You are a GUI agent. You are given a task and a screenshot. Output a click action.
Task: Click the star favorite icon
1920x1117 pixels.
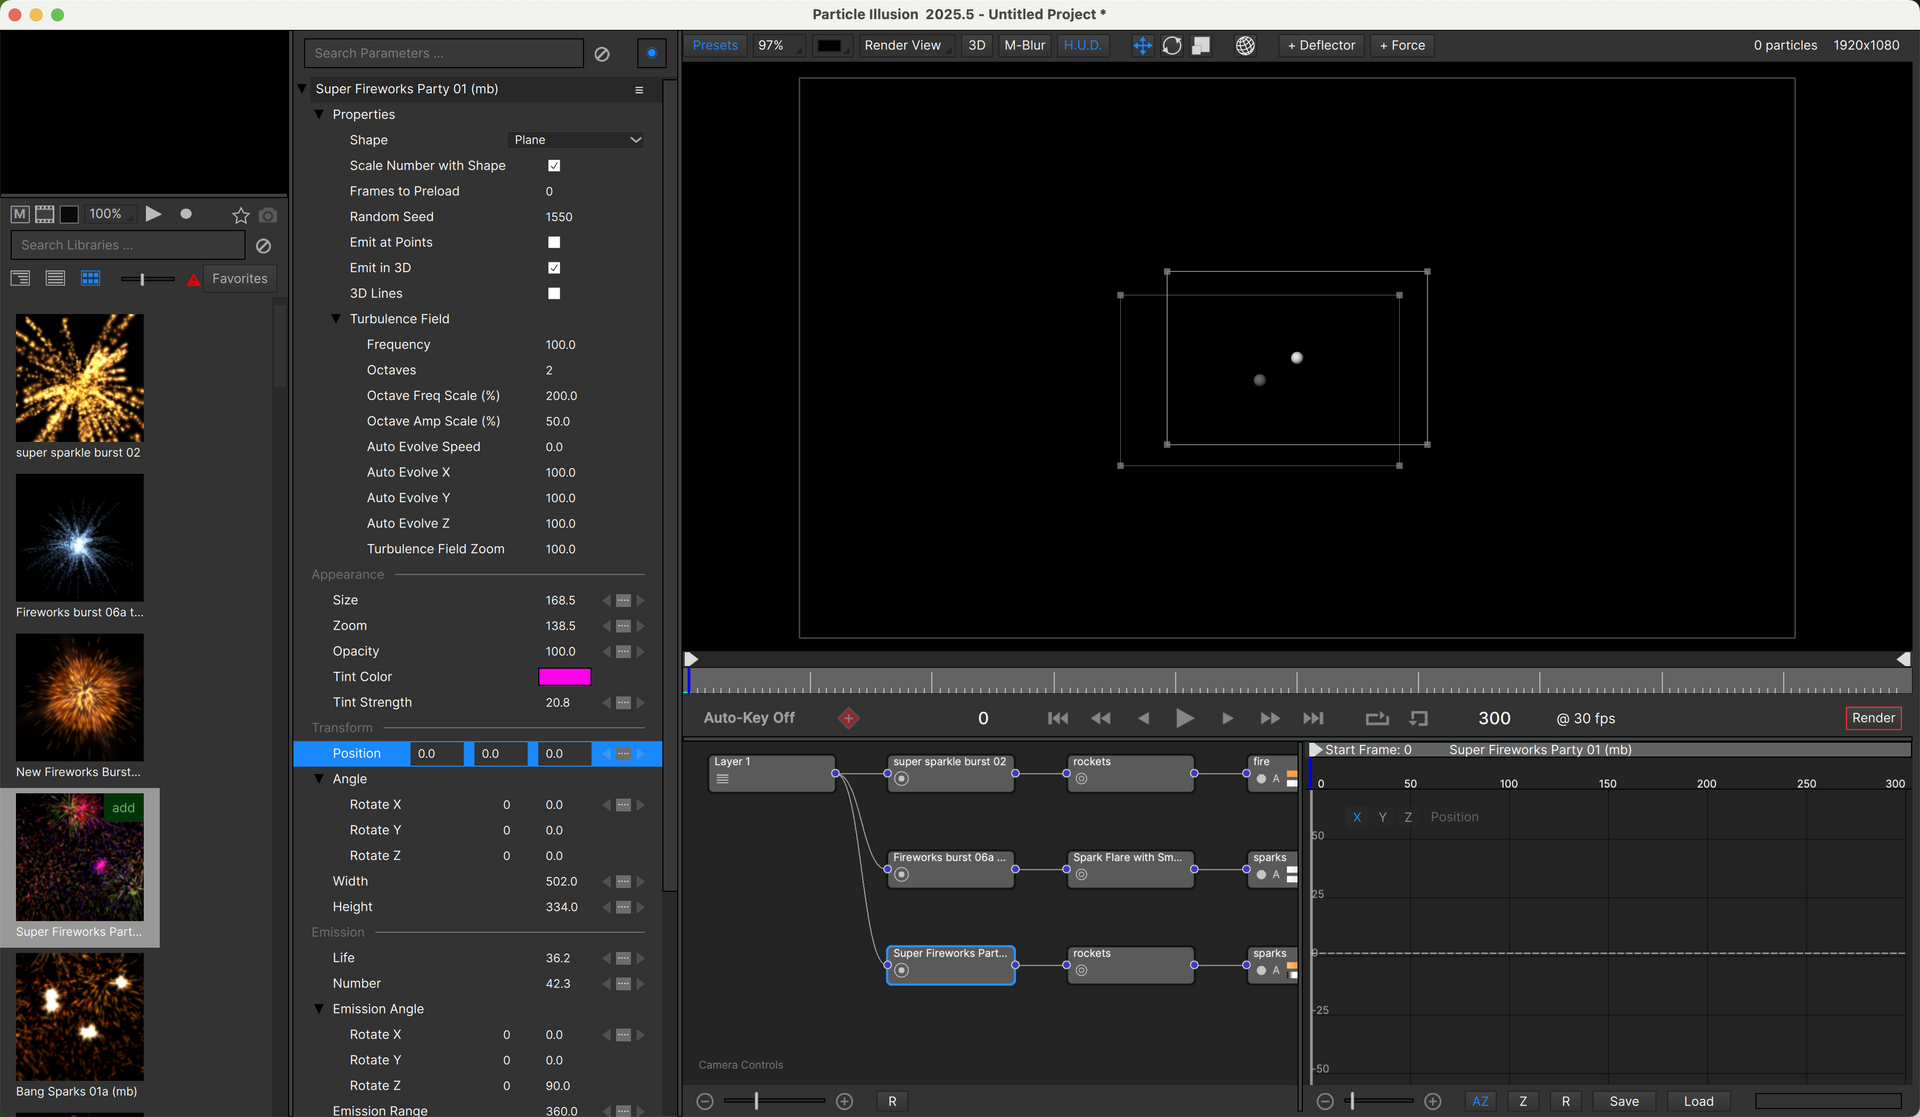click(x=240, y=215)
